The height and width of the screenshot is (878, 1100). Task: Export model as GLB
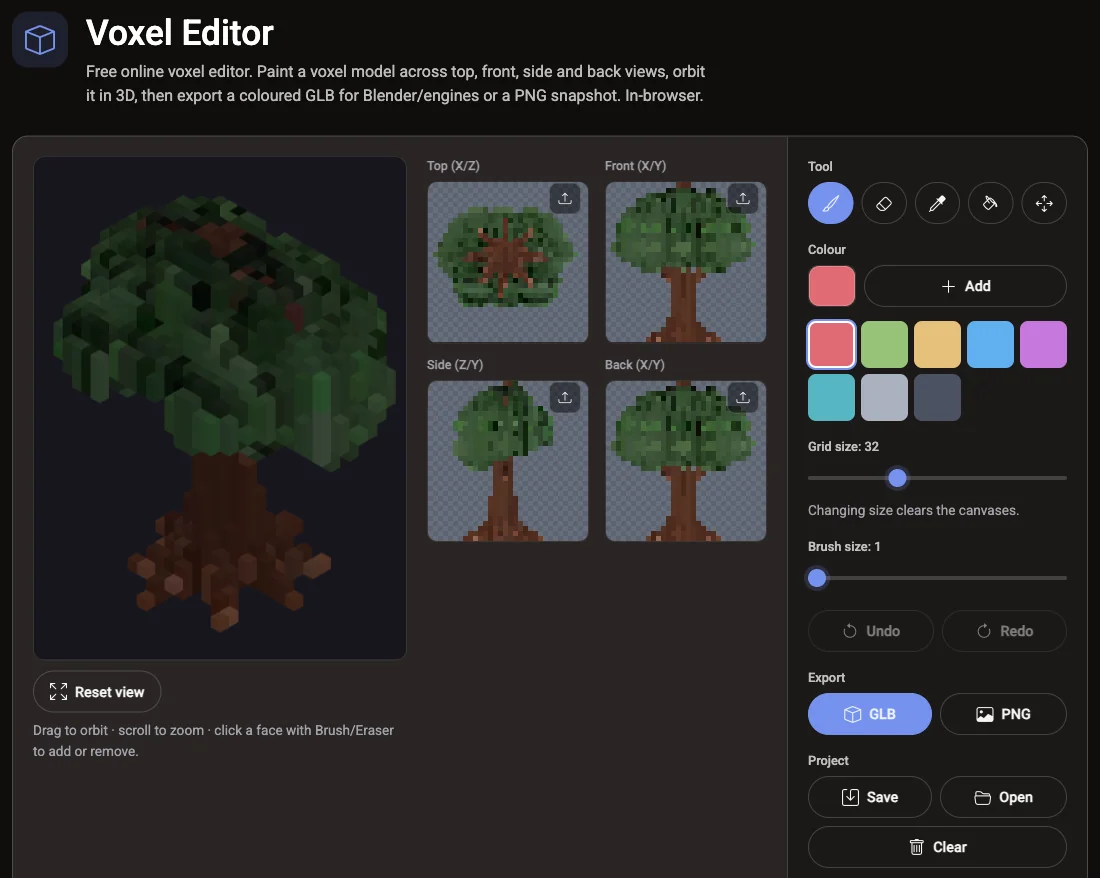(870, 714)
